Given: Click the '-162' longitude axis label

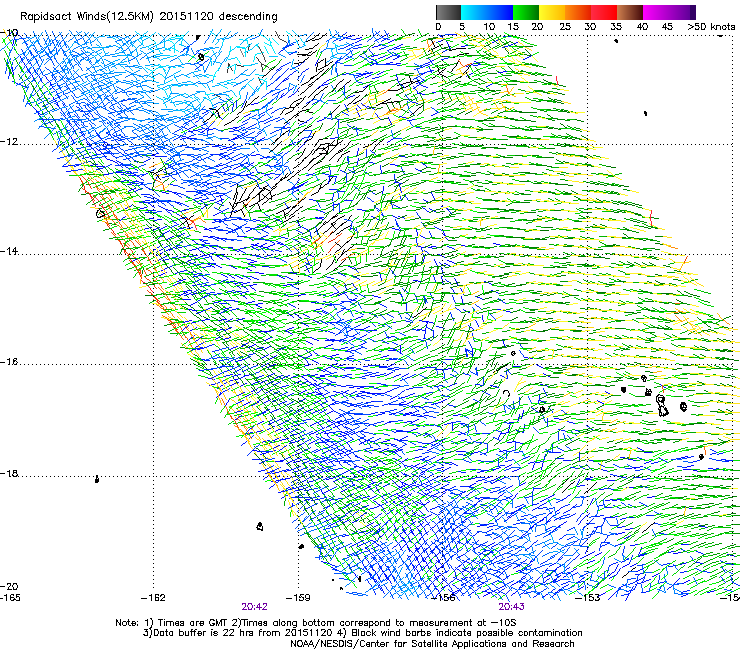Looking at the screenshot, I should tap(153, 598).
